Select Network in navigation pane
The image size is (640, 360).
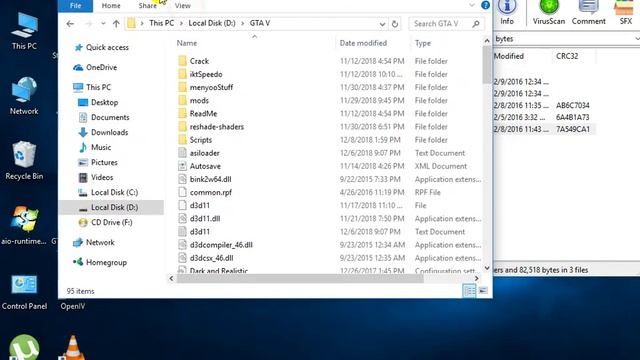(x=94, y=242)
